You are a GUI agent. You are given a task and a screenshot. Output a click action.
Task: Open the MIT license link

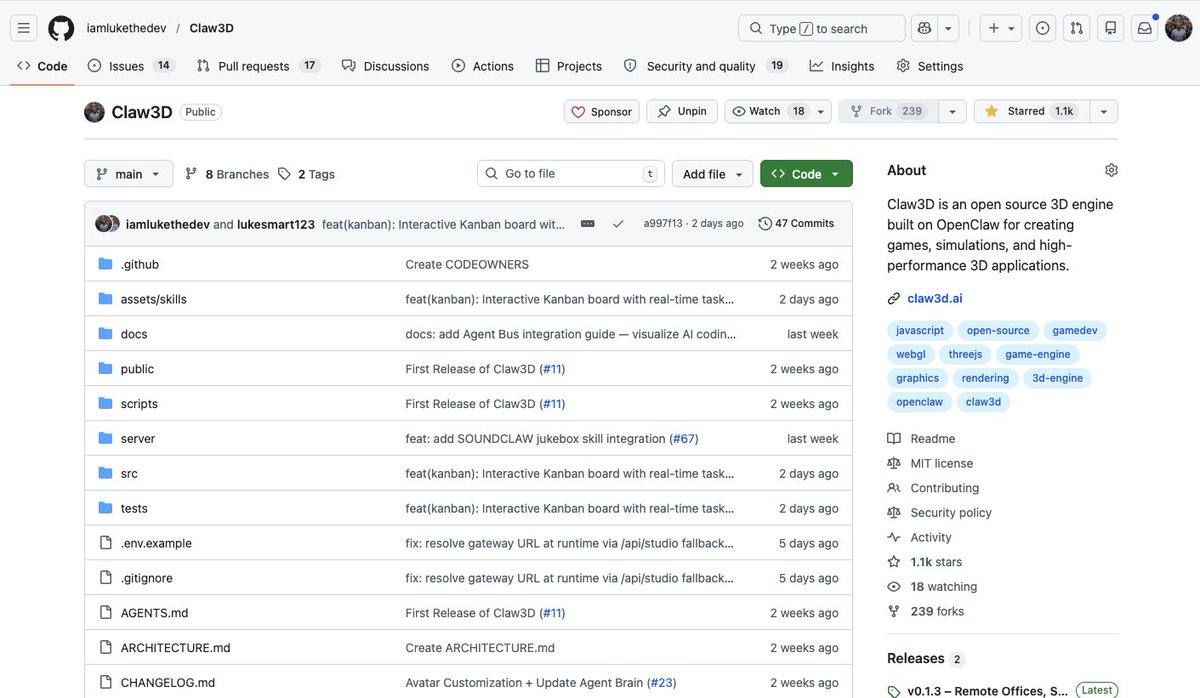pos(941,463)
